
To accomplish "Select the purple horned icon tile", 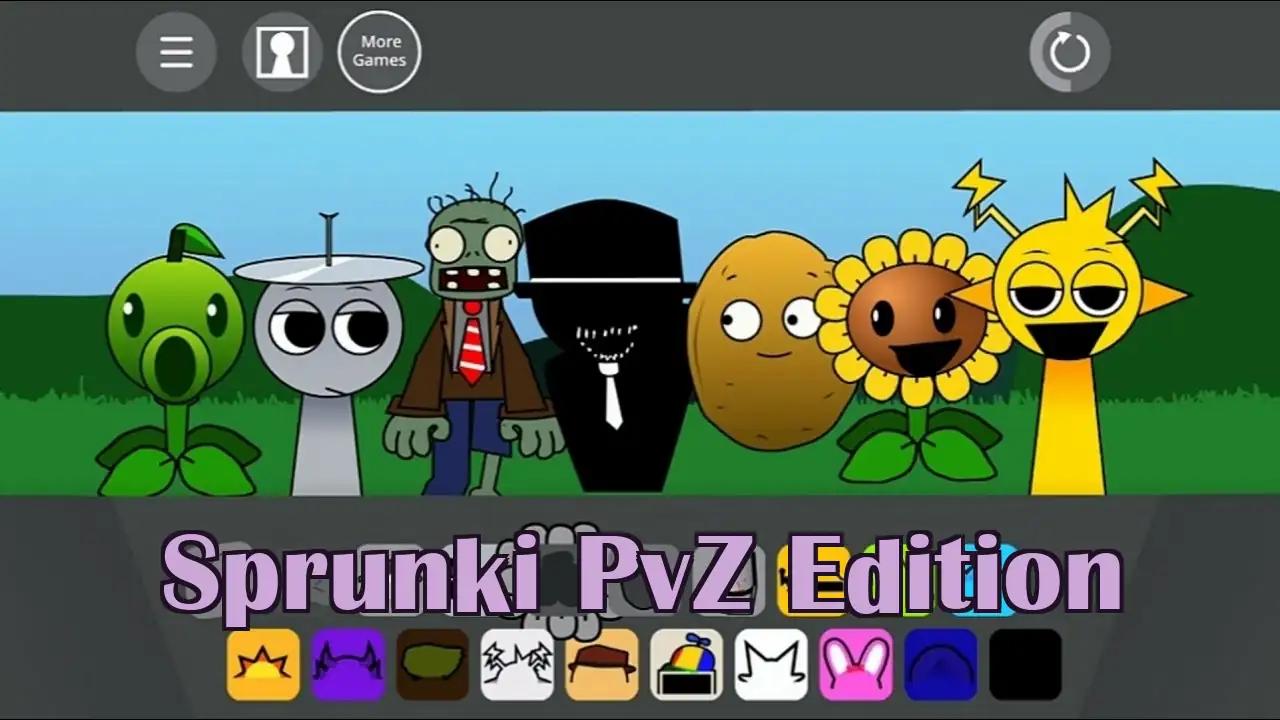I will point(348,664).
